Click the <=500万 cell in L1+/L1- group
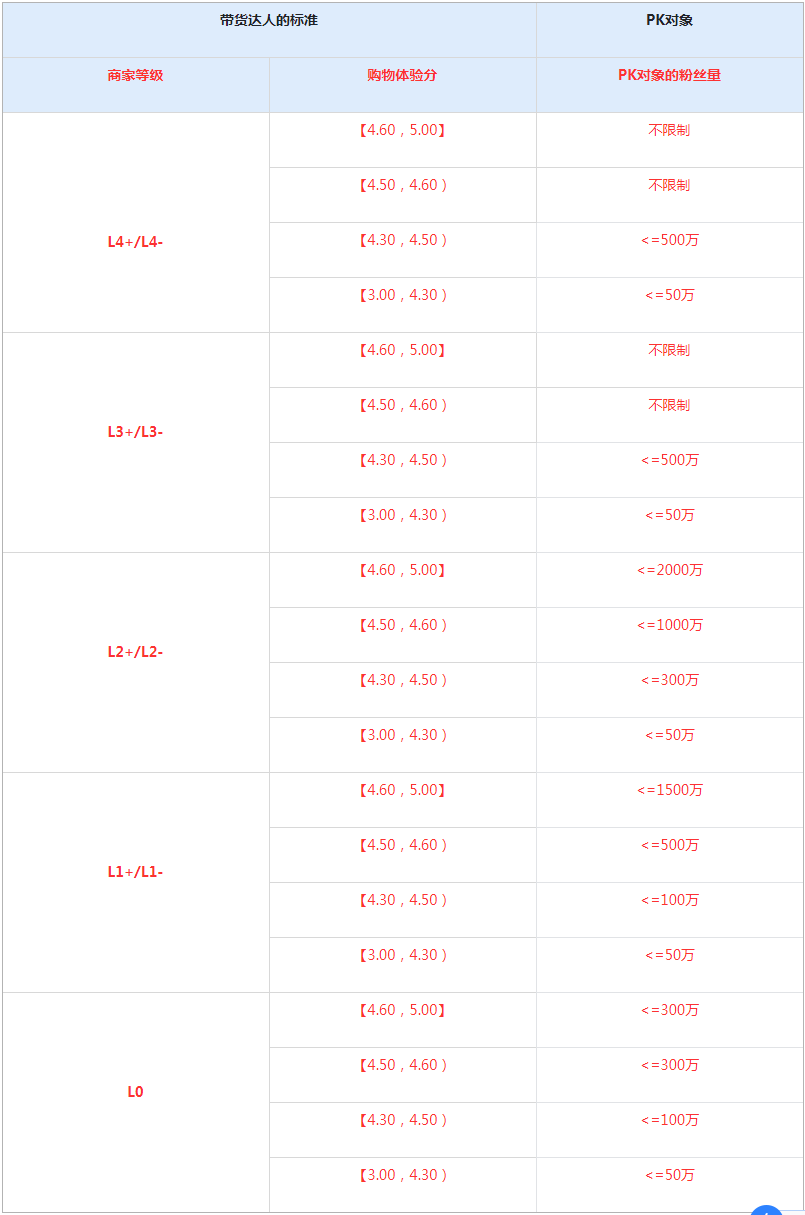 669,845
